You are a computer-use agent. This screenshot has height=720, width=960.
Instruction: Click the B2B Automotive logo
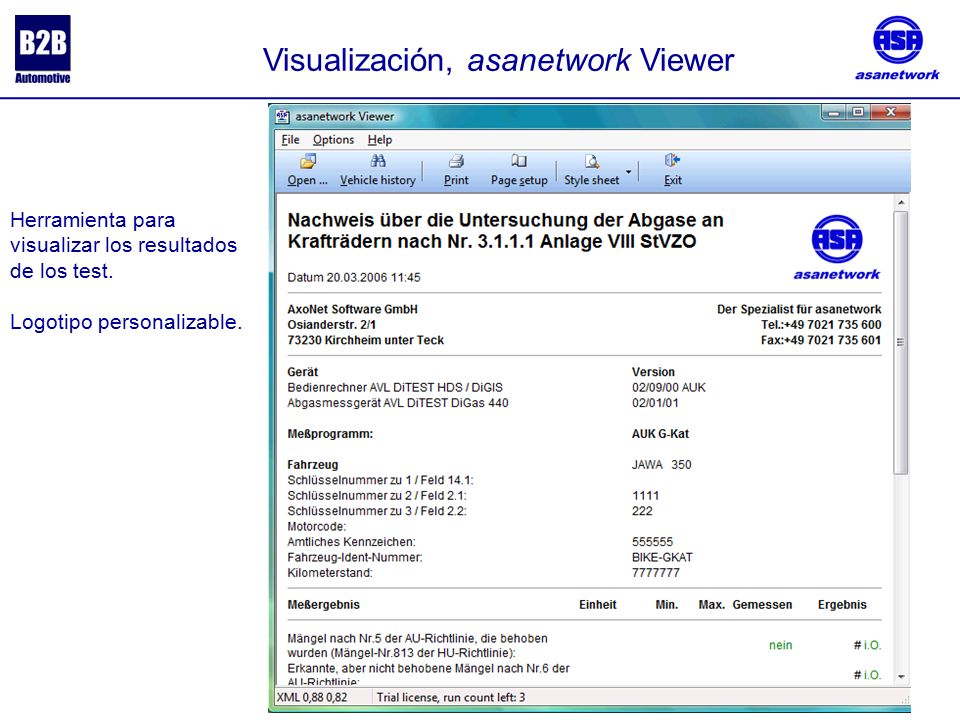[x=43, y=49]
